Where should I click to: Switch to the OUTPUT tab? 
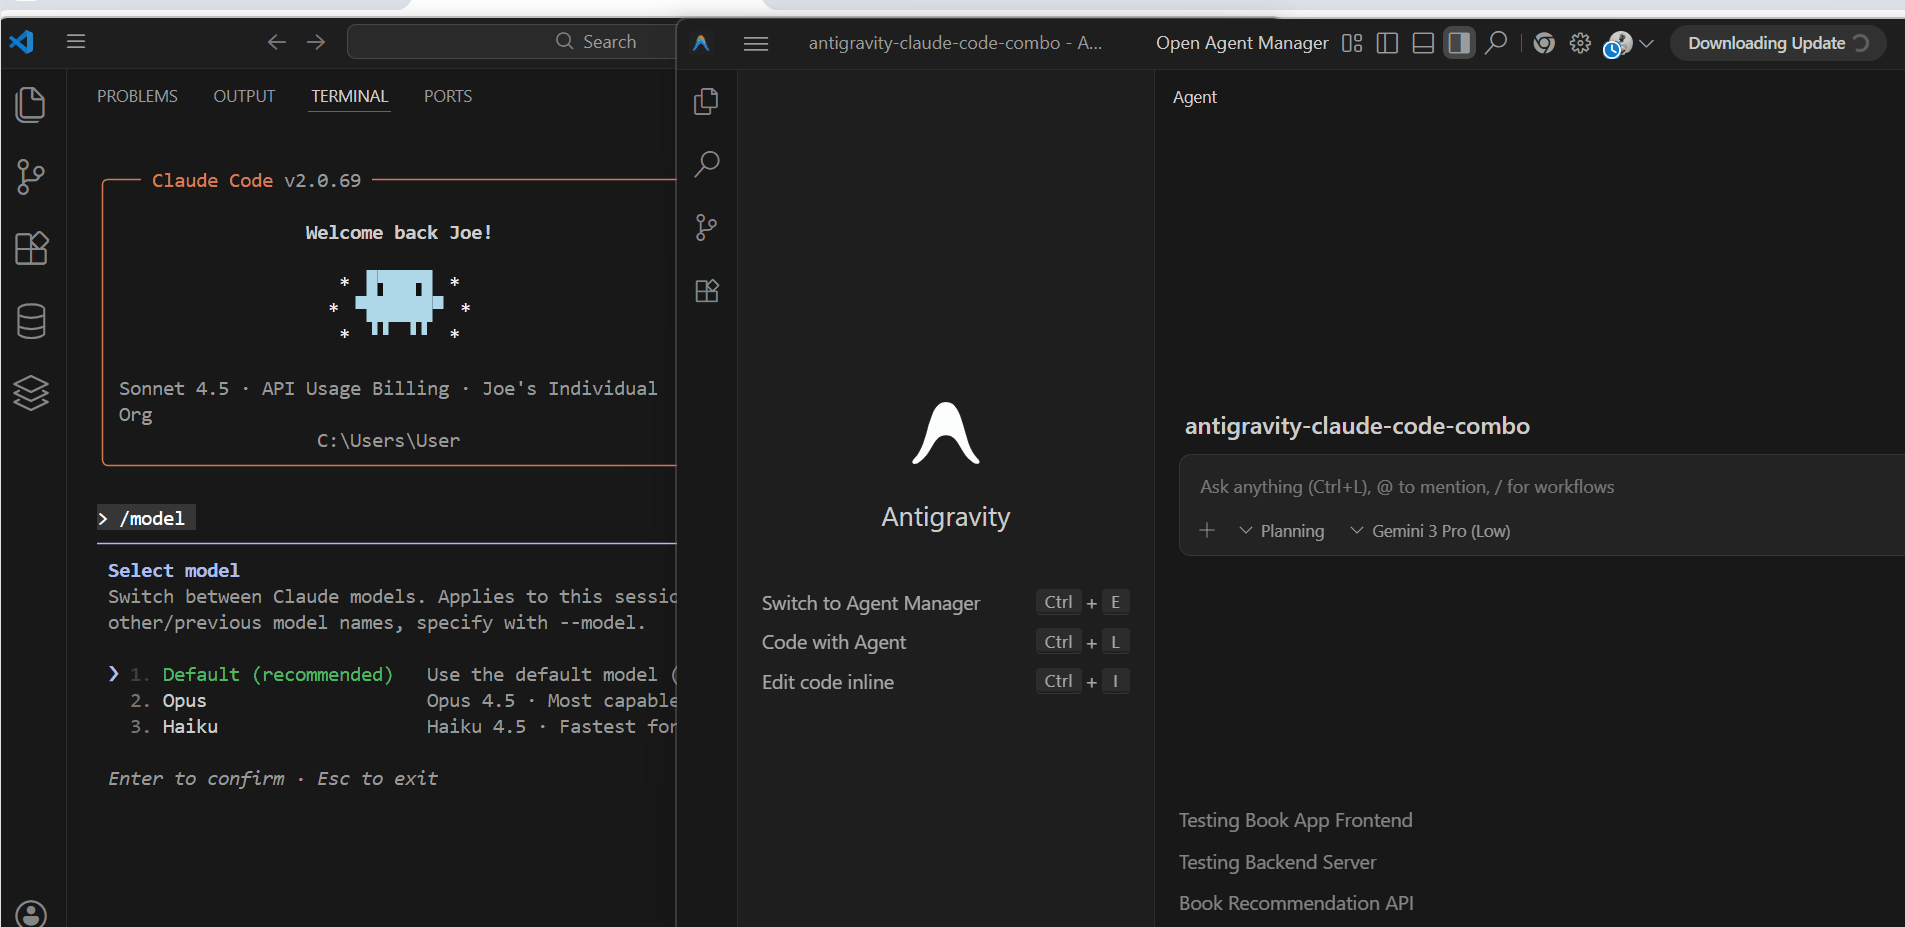coord(244,96)
